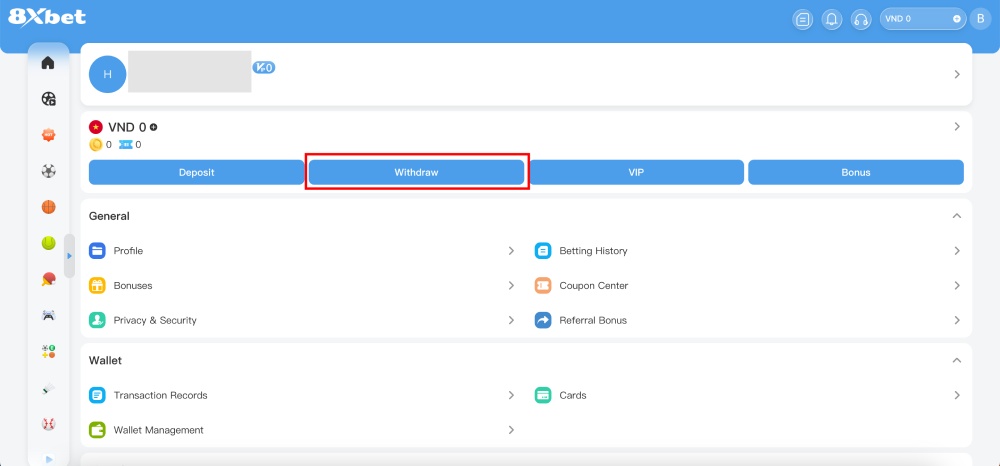Expand the sidebar with the arrow handle
1000x466 pixels.
tap(70, 256)
